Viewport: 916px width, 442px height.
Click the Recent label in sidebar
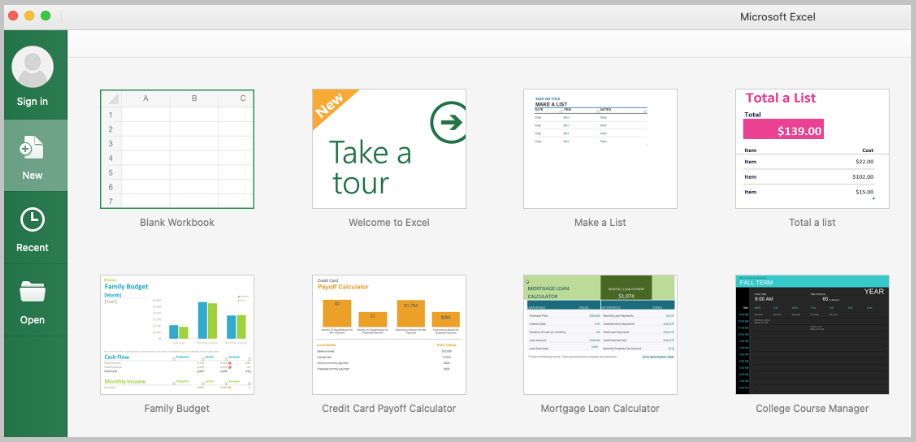click(32, 248)
